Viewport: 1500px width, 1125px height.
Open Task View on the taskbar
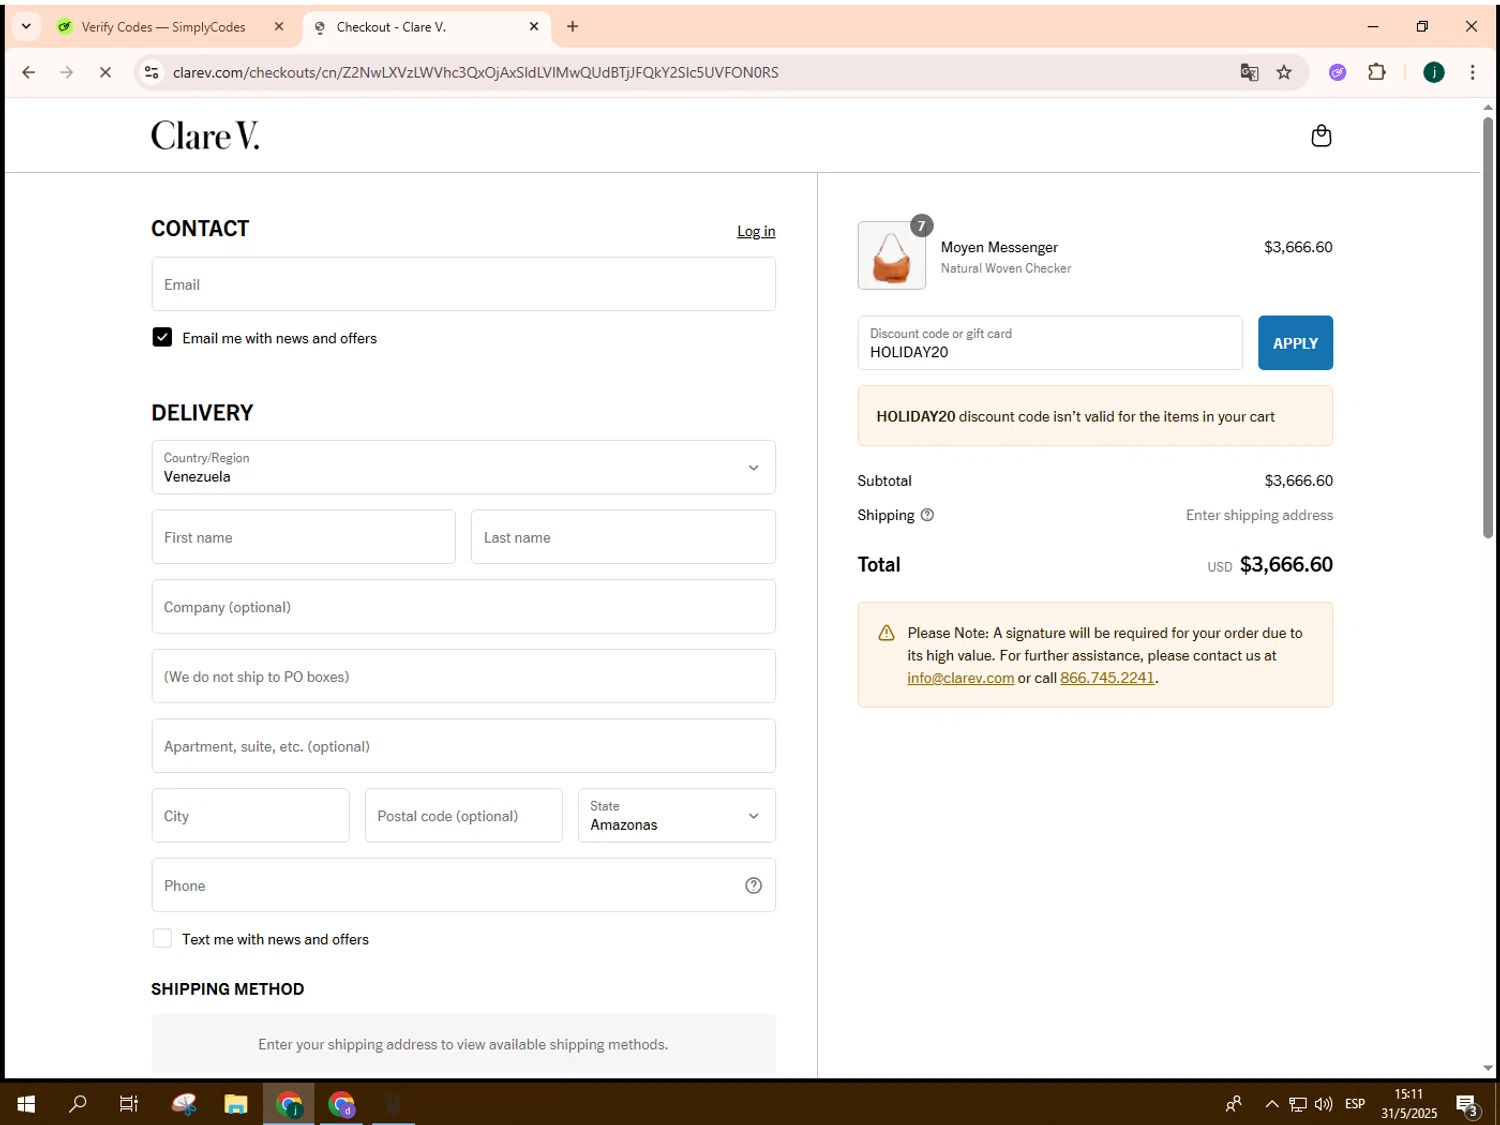point(129,1104)
